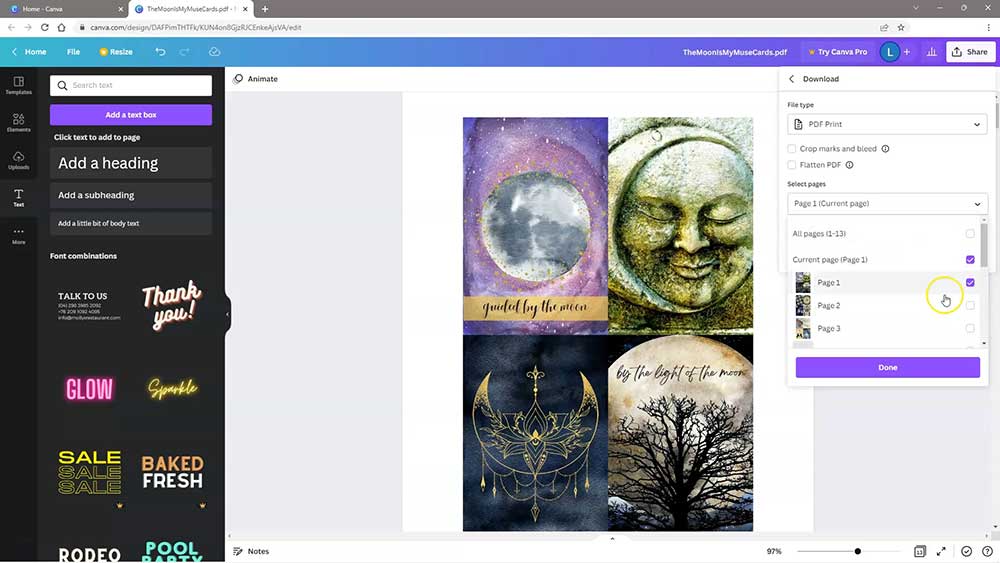Click Try Canva Pro button
The width and height of the screenshot is (1000, 563).
point(837,52)
